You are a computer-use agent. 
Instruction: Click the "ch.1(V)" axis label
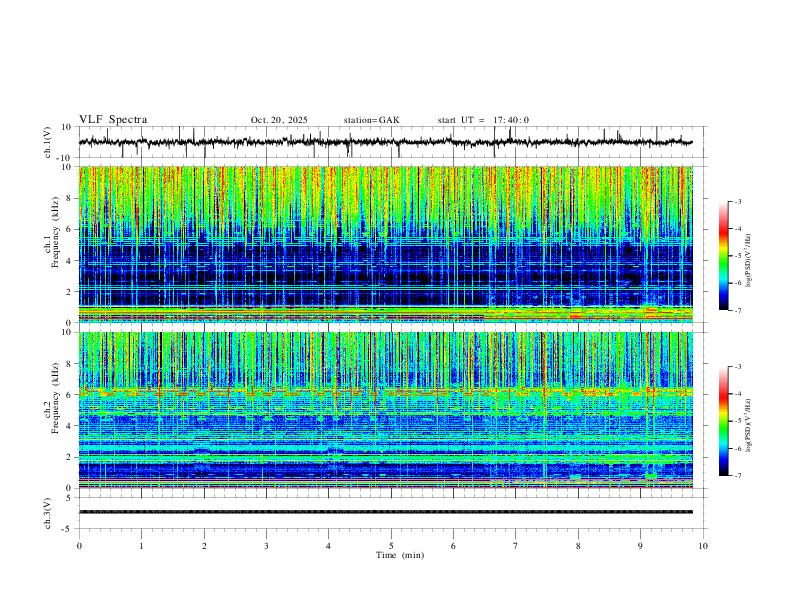coord(48,142)
